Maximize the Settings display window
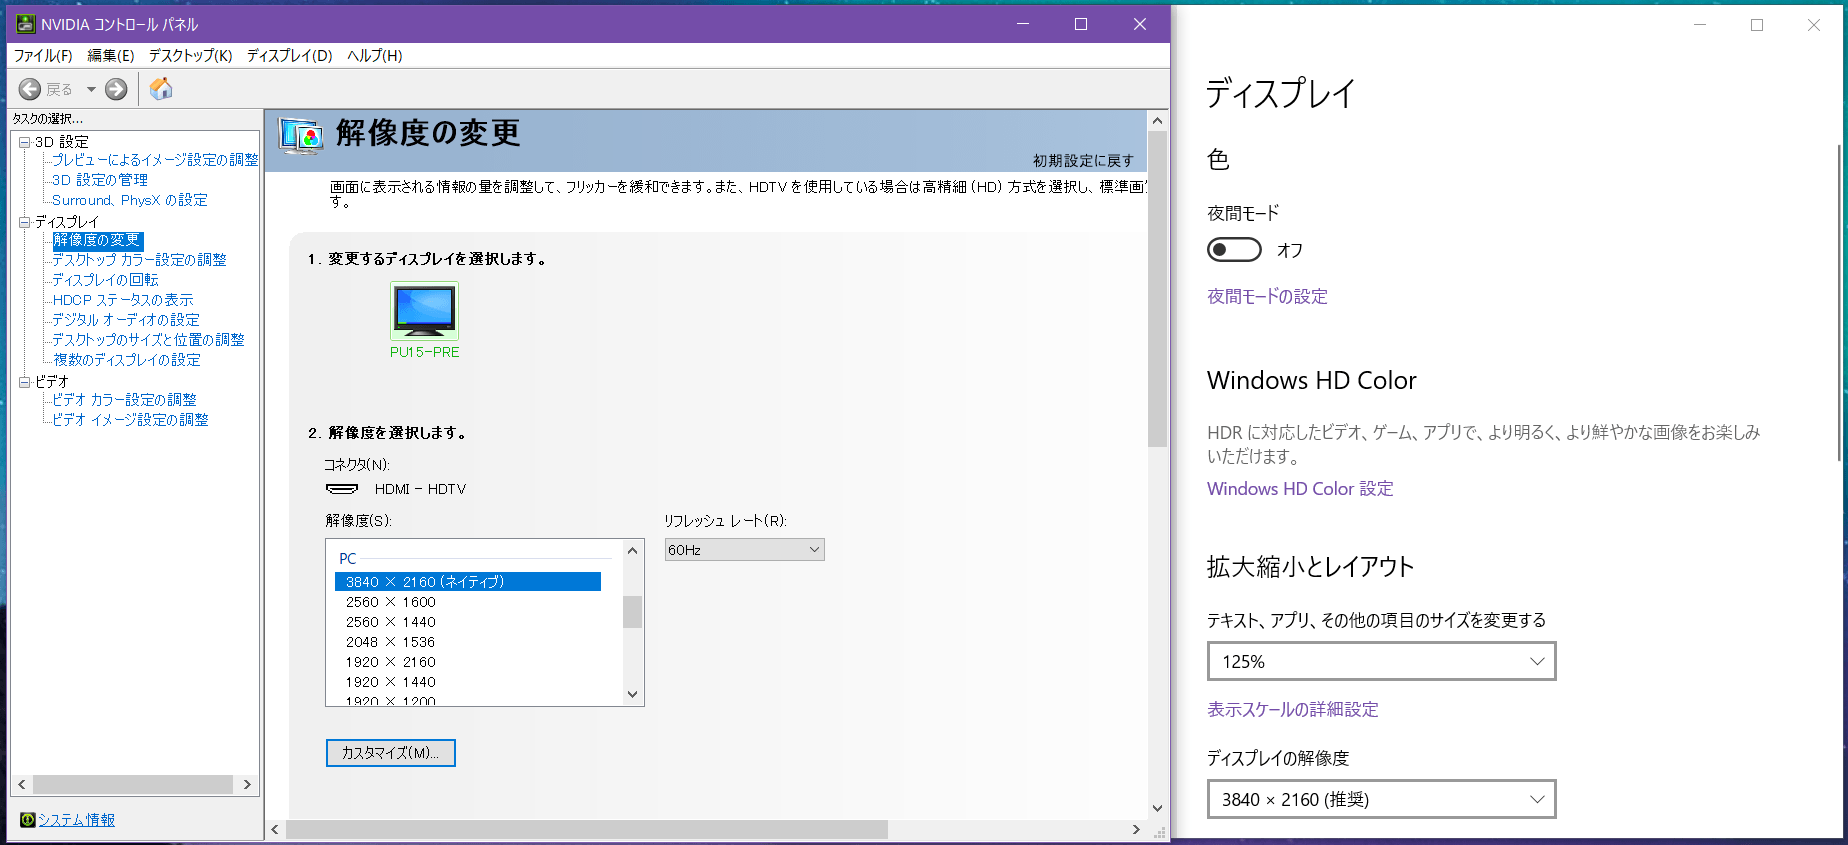 tap(1757, 25)
